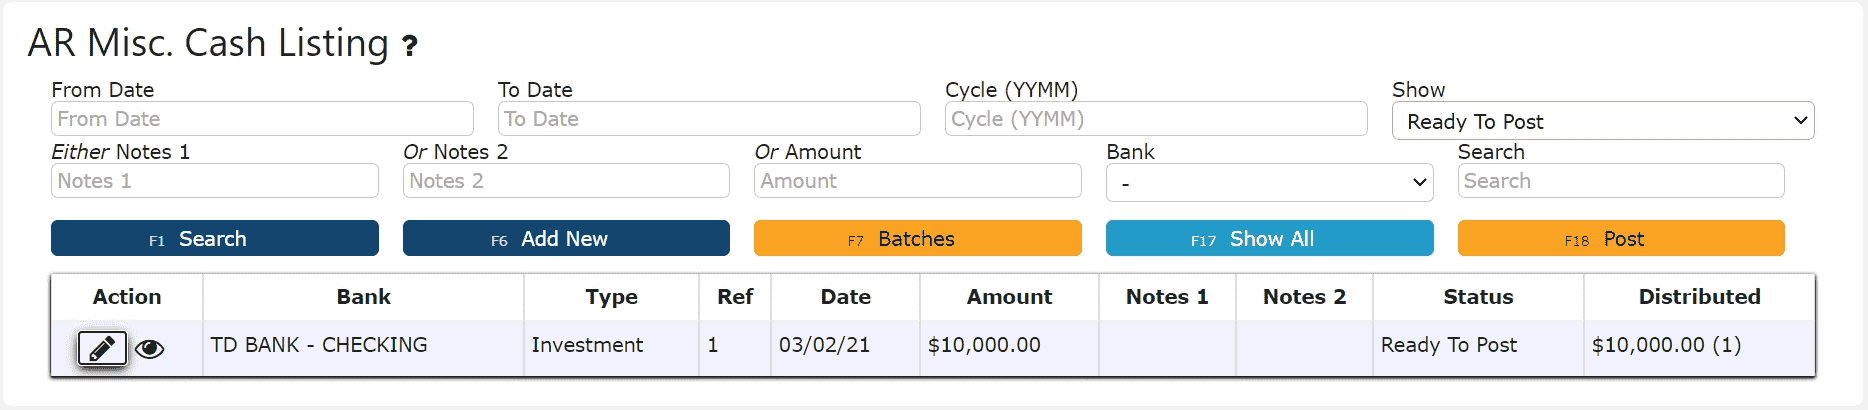Click the Cycle (YYMM) input field
The width and height of the screenshot is (1868, 410).
(x=1156, y=119)
